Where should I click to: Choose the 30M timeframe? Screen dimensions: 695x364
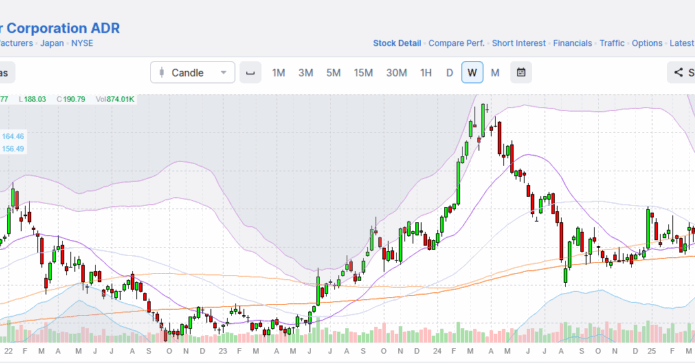point(396,73)
